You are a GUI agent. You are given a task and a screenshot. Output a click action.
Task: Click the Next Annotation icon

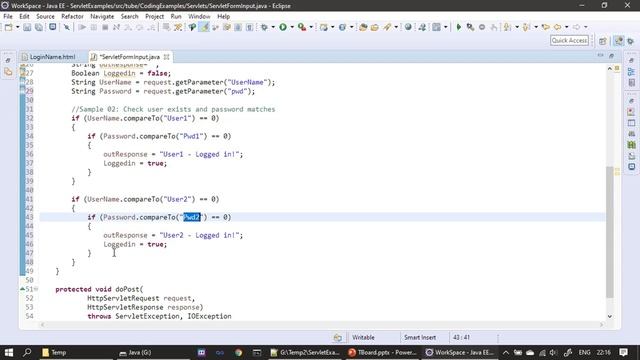(x=507, y=27)
